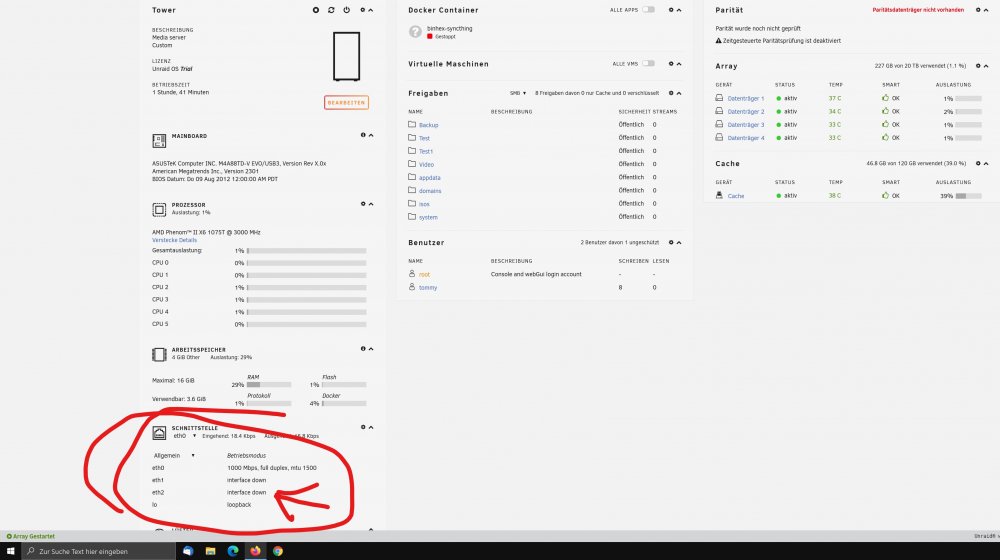The image size is (1000, 560).
Task: Click the stop array icon in Tower header
Action: [316, 10]
